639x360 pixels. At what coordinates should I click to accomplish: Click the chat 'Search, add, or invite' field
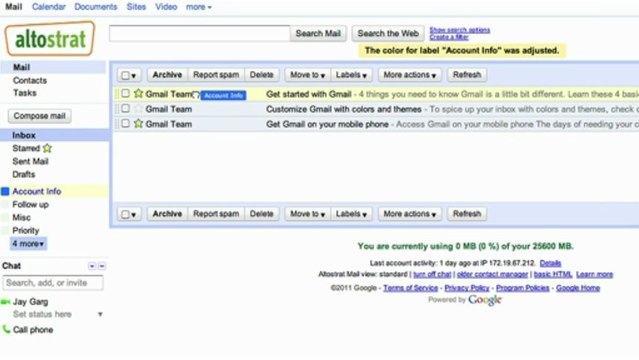pos(53,283)
